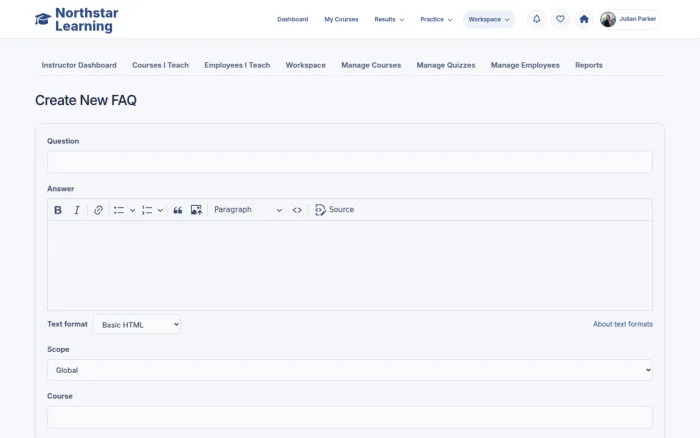Viewport: 700px width, 438px height.
Task: Toggle italic formatting in the Answer editor
Action: pyautogui.click(x=77, y=210)
